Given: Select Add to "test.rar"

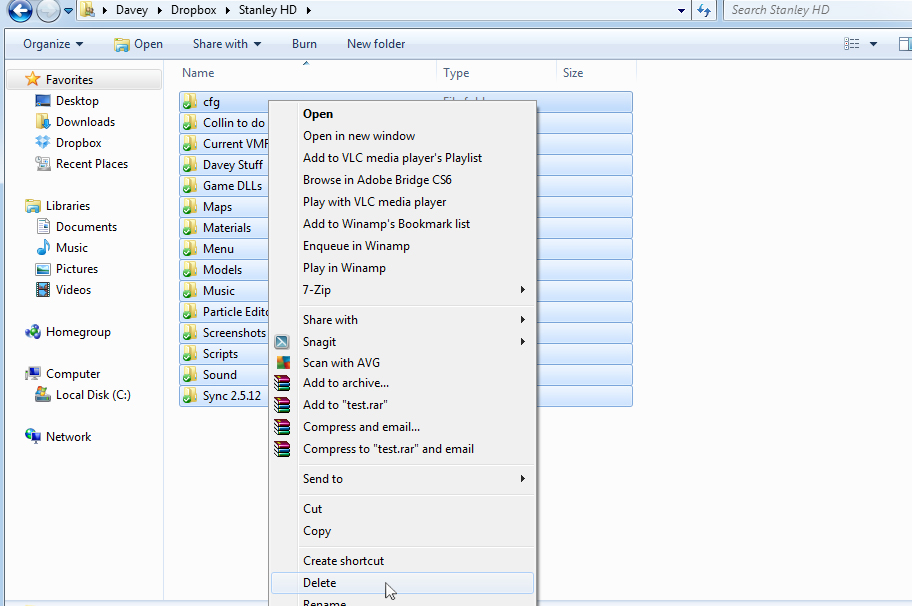Looking at the screenshot, I should click(402, 405).
